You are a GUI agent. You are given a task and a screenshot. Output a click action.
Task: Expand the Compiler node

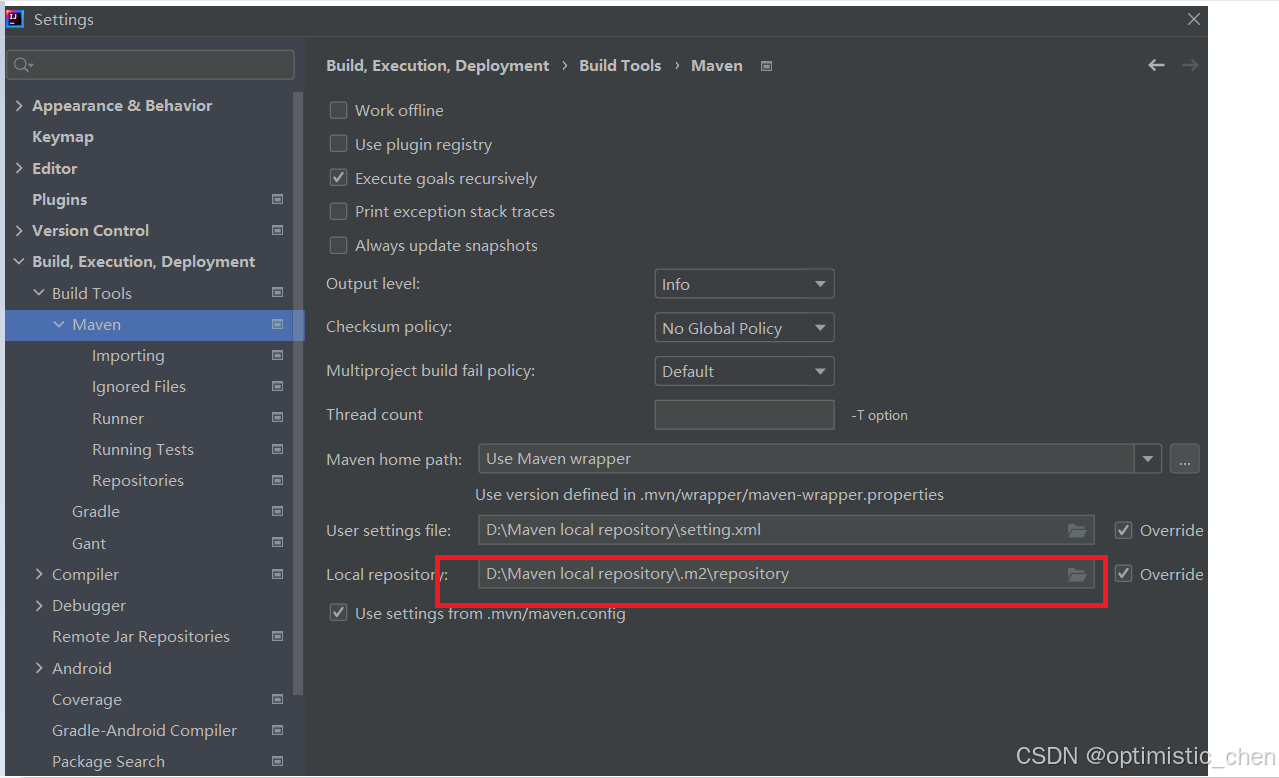pos(39,574)
